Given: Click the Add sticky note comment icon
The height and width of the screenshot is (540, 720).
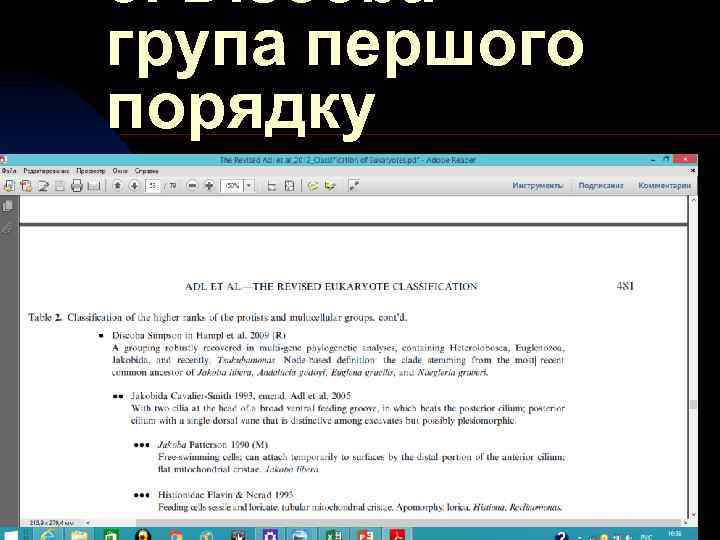Looking at the screenshot, I should (x=313, y=186).
